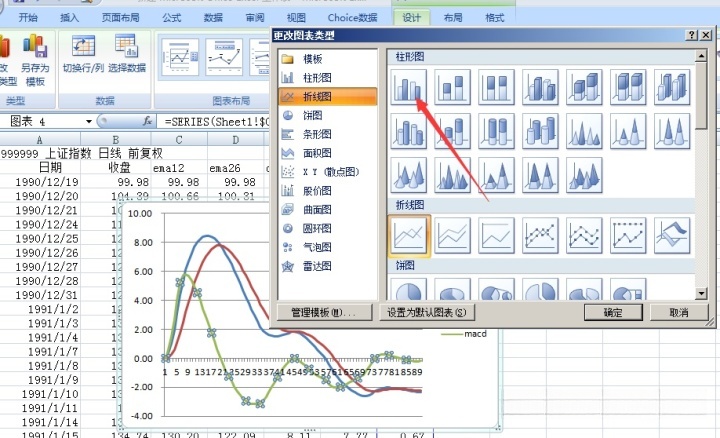This screenshot has height=438, width=720.
Task: Select Surface chart (曲面图) category
Action: 328,209
